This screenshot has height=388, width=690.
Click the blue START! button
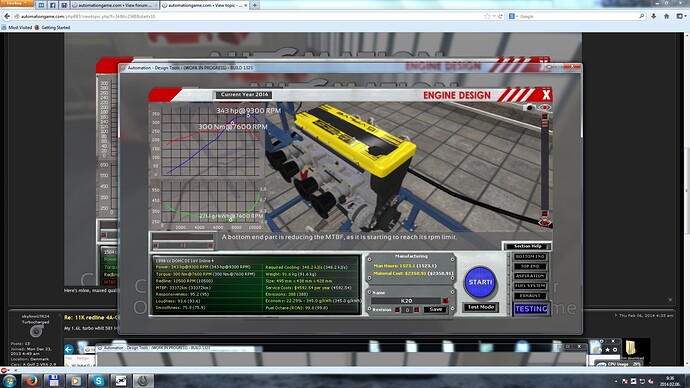(480, 282)
